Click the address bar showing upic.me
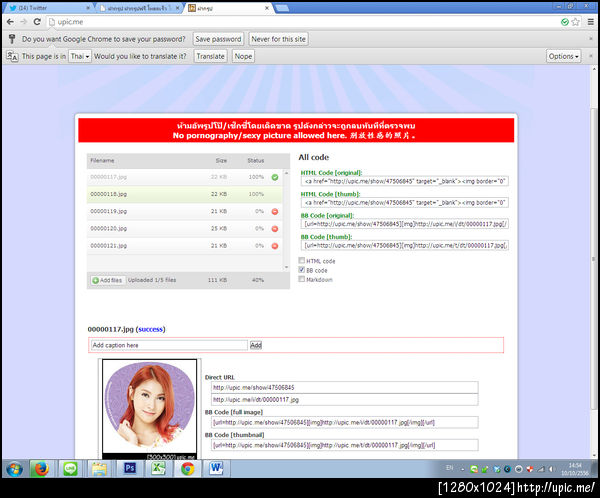Image resolution: width=600 pixels, height=498 pixels. point(302,22)
